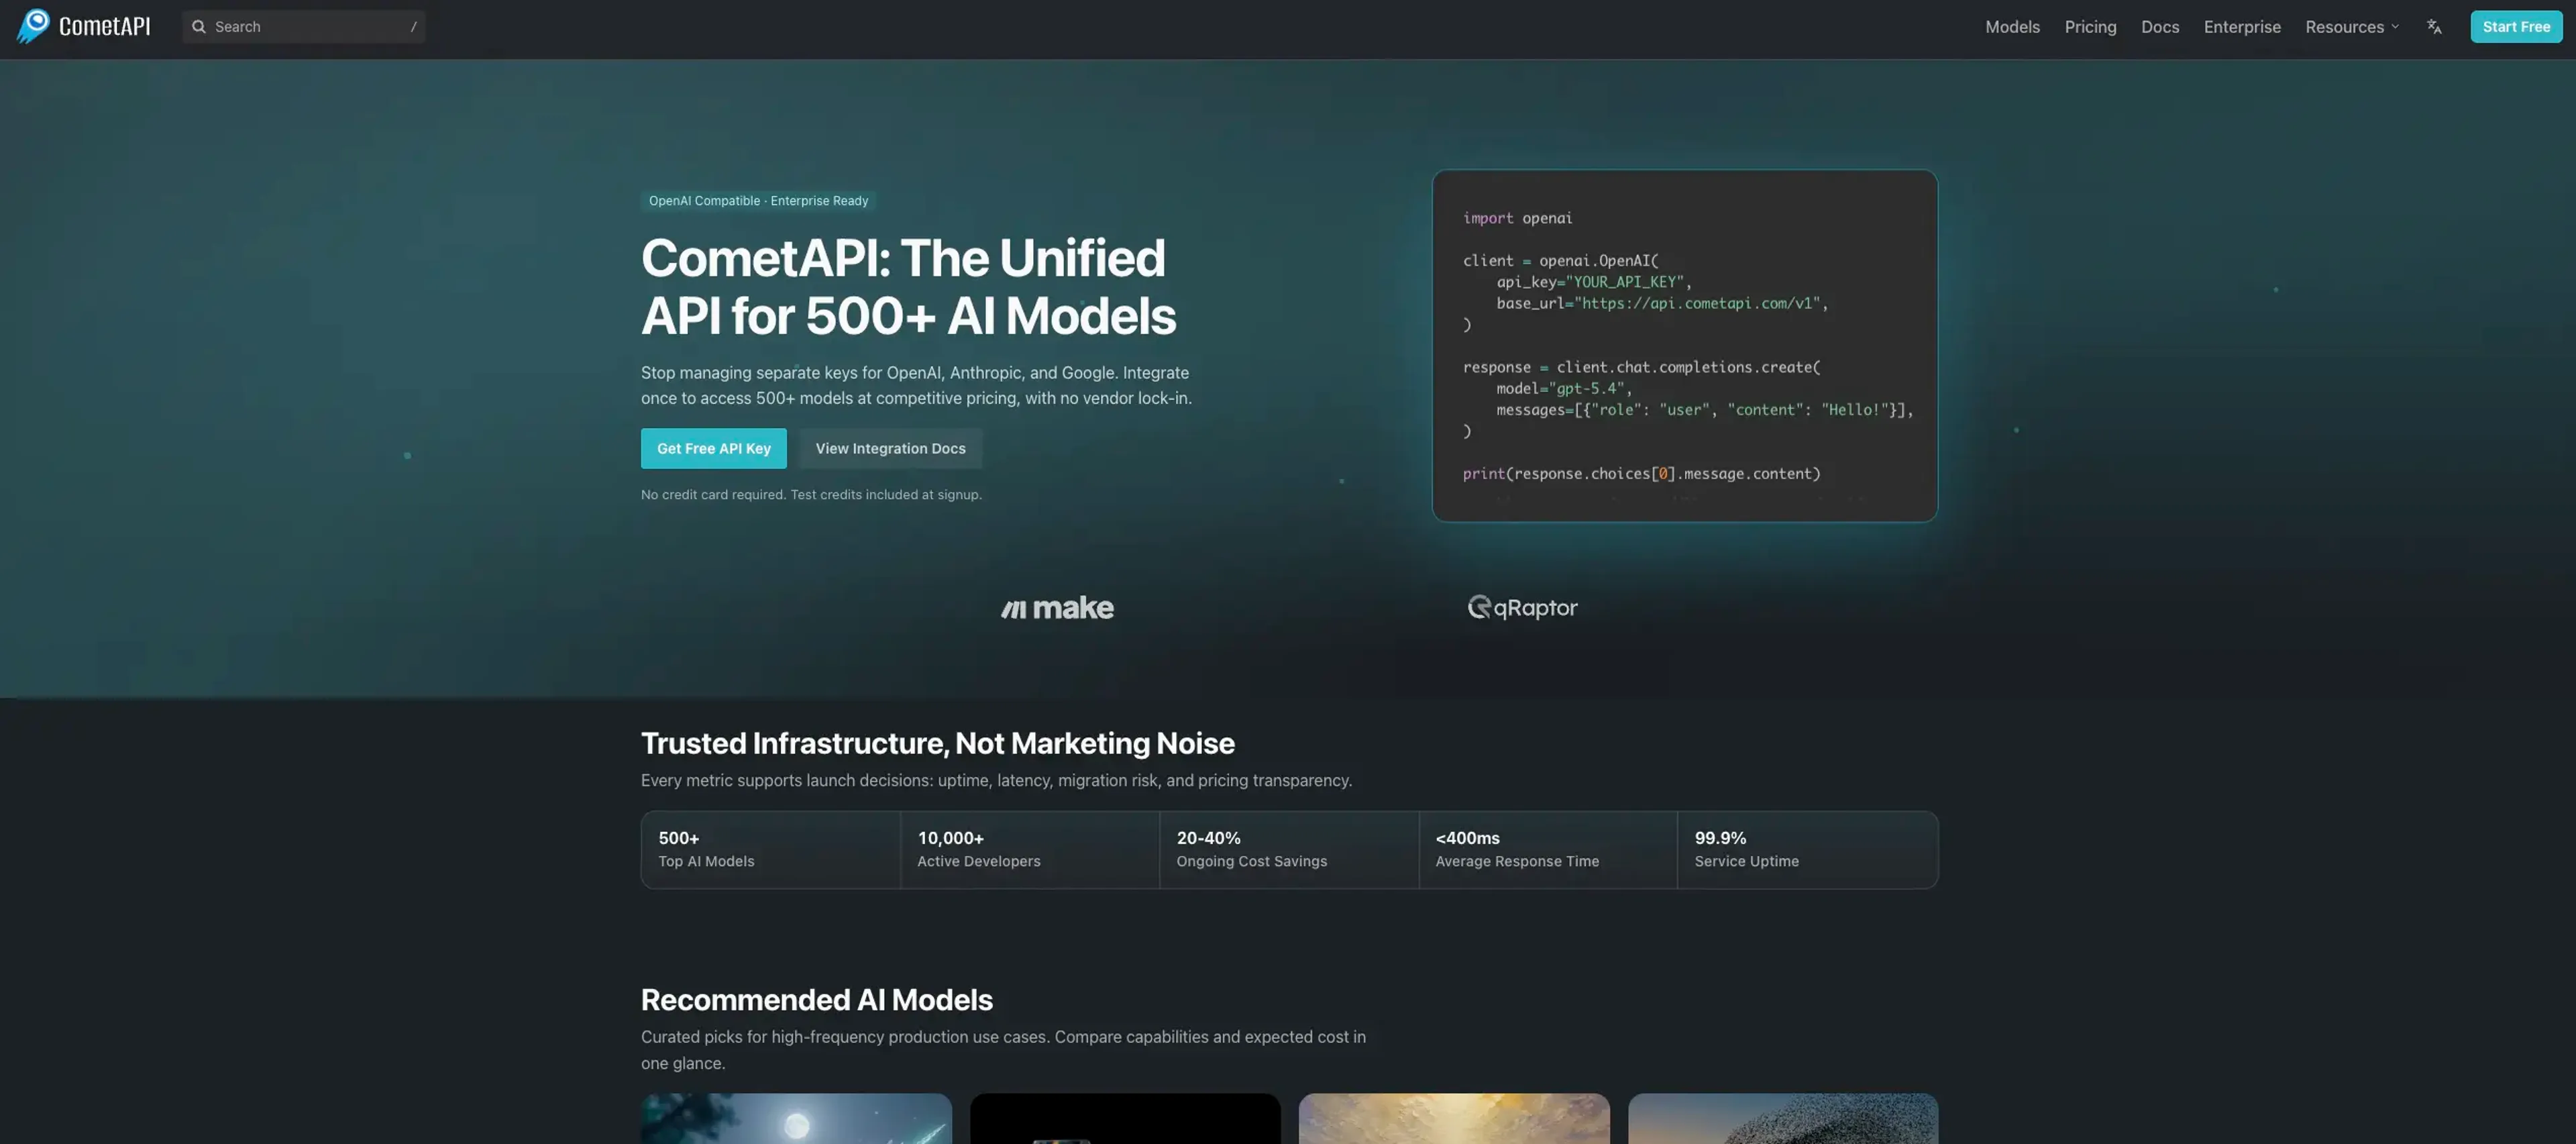Select the <400ms Average Response Time stat
Image resolution: width=2576 pixels, height=1144 pixels.
[x=1548, y=849]
